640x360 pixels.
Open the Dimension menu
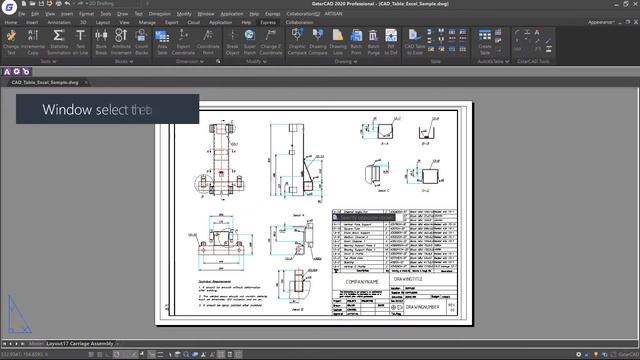(x=160, y=14)
